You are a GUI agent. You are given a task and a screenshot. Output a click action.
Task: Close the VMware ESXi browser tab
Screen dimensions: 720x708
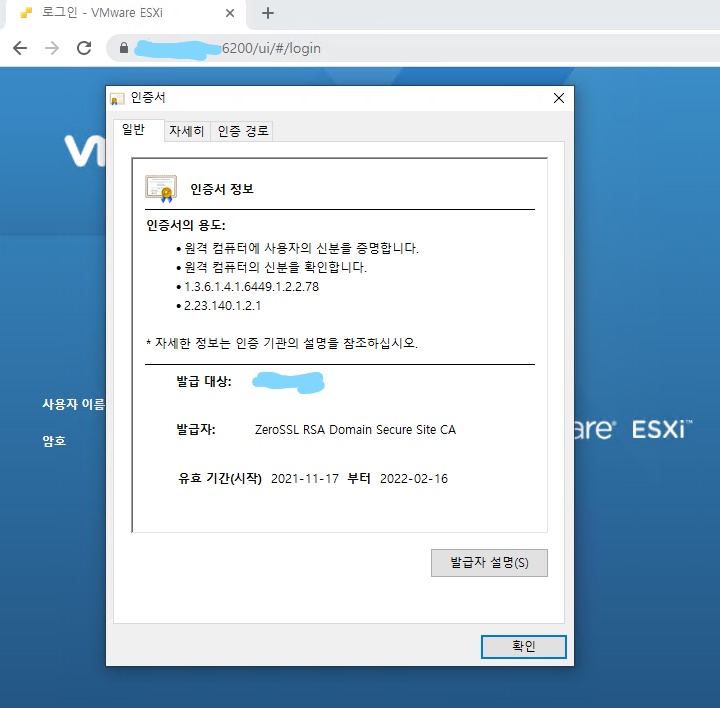pos(230,13)
